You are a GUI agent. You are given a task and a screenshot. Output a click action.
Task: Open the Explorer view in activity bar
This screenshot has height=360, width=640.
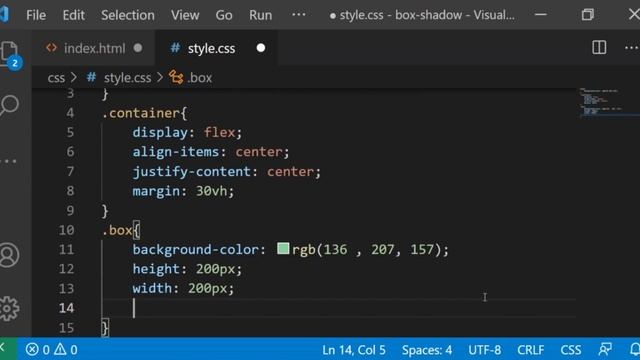pyautogui.click(x=9, y=53)
